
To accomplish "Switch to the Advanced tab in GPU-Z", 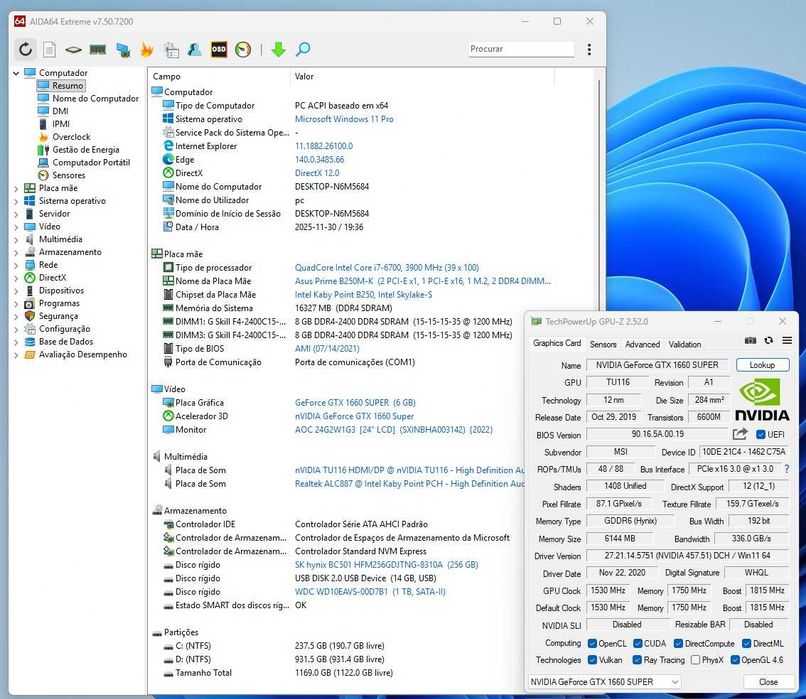I will 643,344.
